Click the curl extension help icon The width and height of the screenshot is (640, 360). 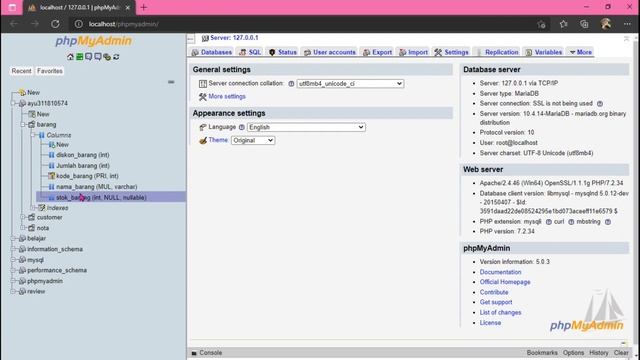pos(571,222)
